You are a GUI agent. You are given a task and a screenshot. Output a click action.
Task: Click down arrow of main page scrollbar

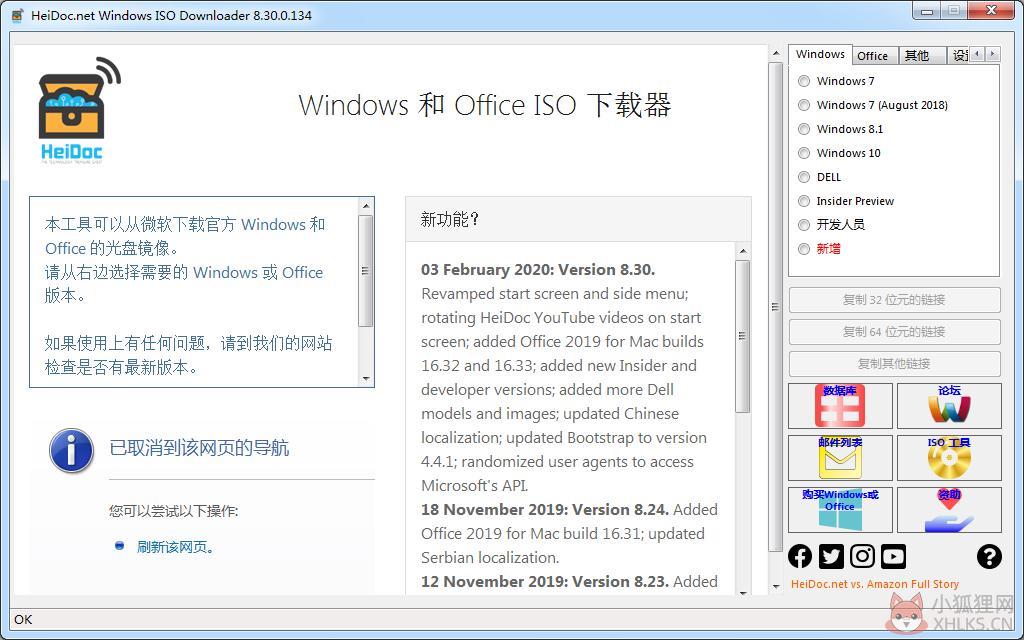click(x=776, y=586)
